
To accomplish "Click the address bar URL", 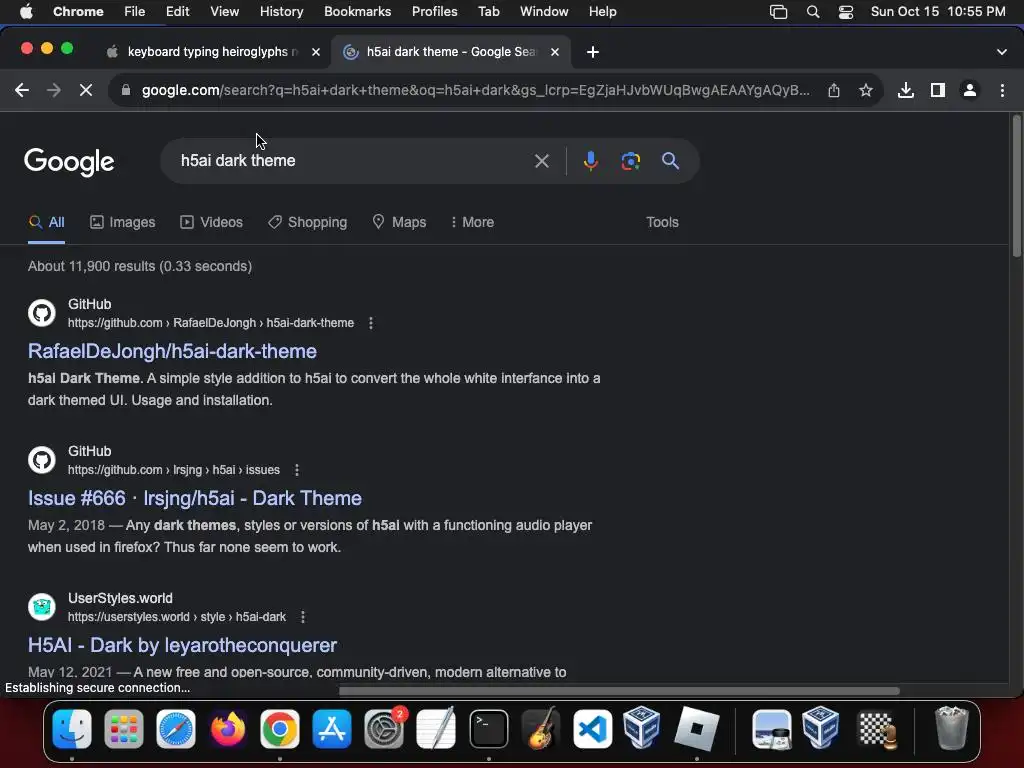I will point(475,90).
